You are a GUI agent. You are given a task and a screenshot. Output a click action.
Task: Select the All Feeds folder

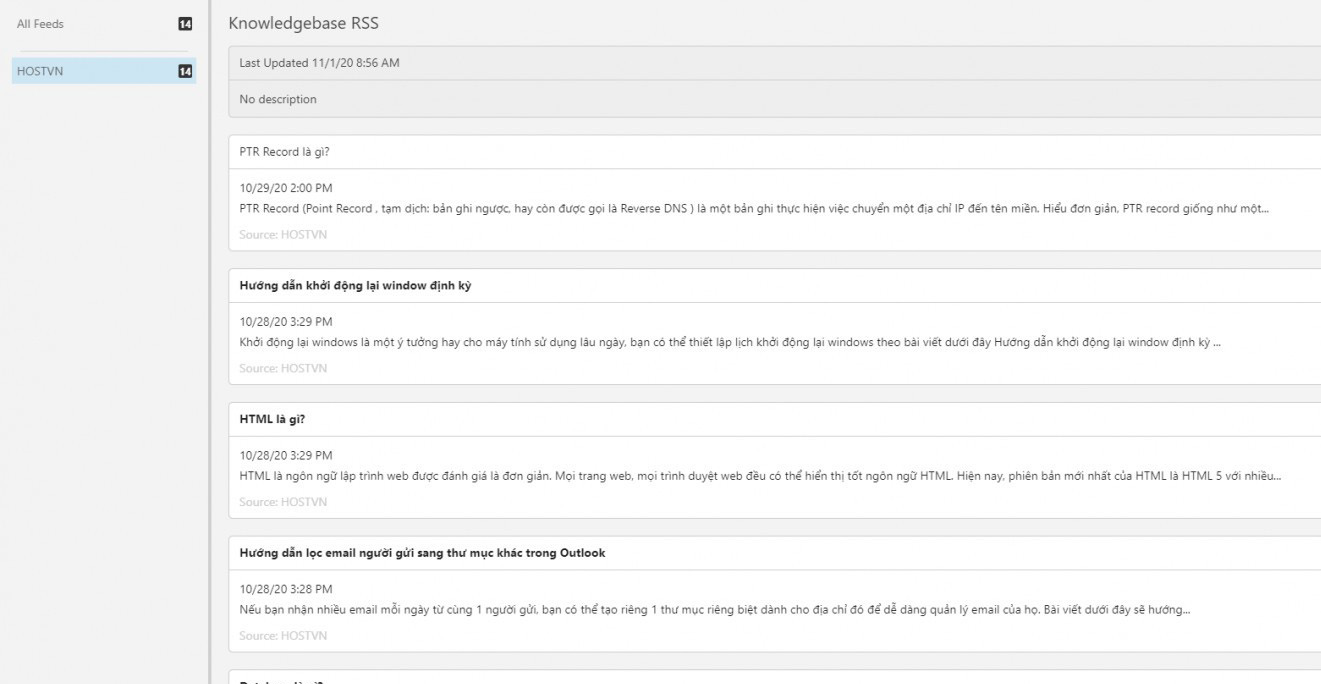41,24
